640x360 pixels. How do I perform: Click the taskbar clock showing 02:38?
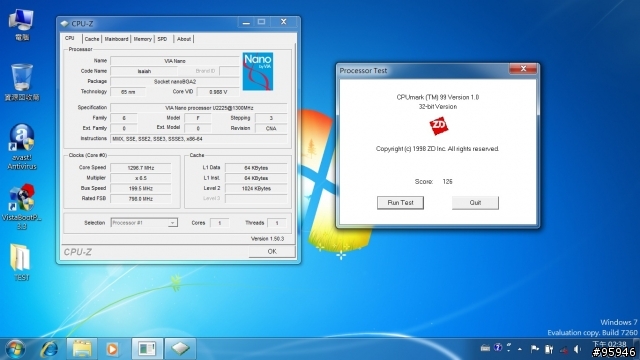[609, 344]
